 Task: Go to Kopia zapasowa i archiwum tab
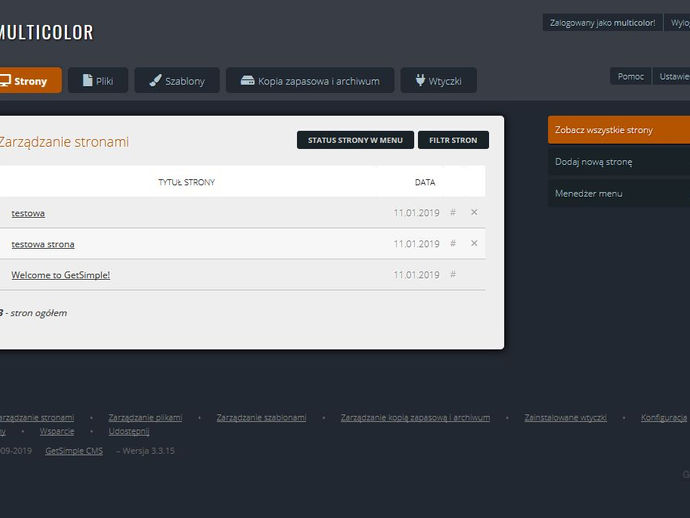tap(310, 81)
